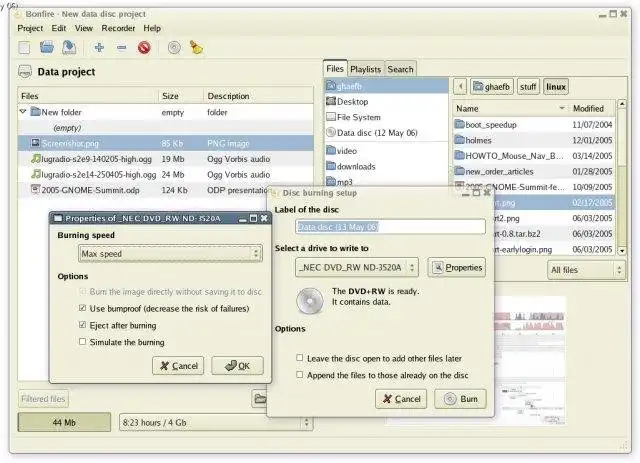Screen dimensions: 640x463
Task: Collapse the New folder tree row
Action: (x=23, y=111)
